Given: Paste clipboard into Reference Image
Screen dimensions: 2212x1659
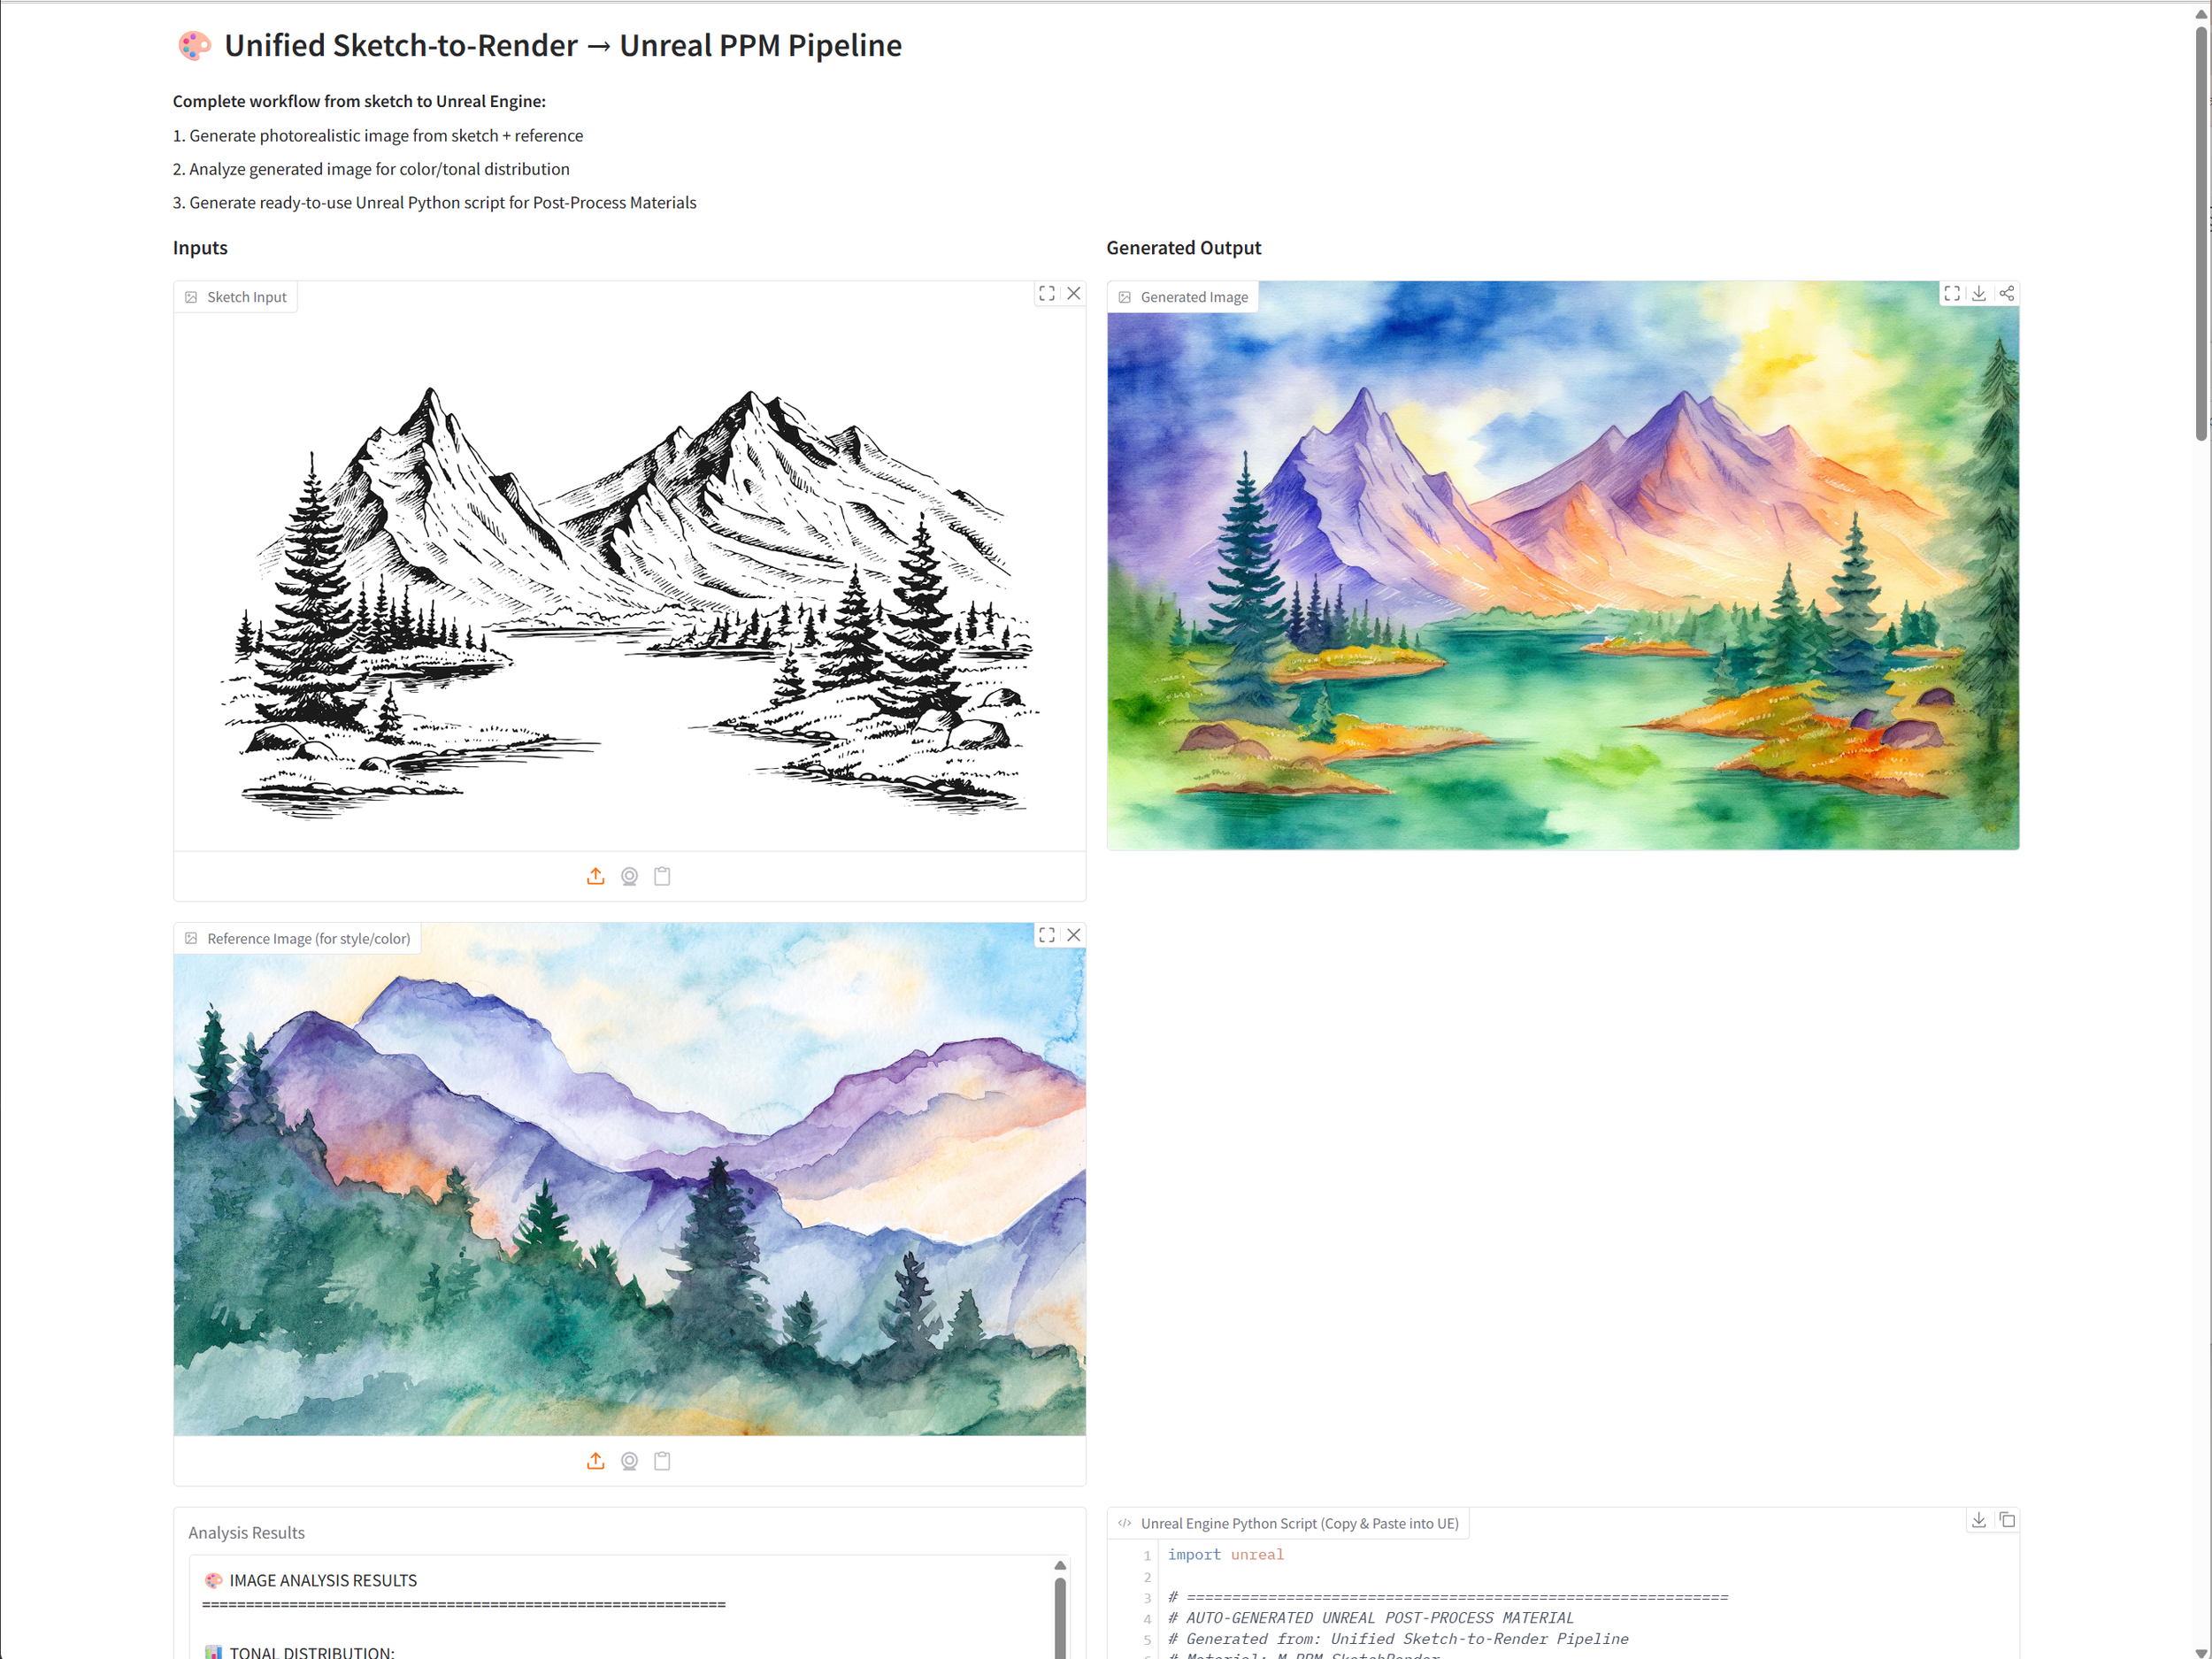Looking at the screenshot, I should coord(662,1461).
